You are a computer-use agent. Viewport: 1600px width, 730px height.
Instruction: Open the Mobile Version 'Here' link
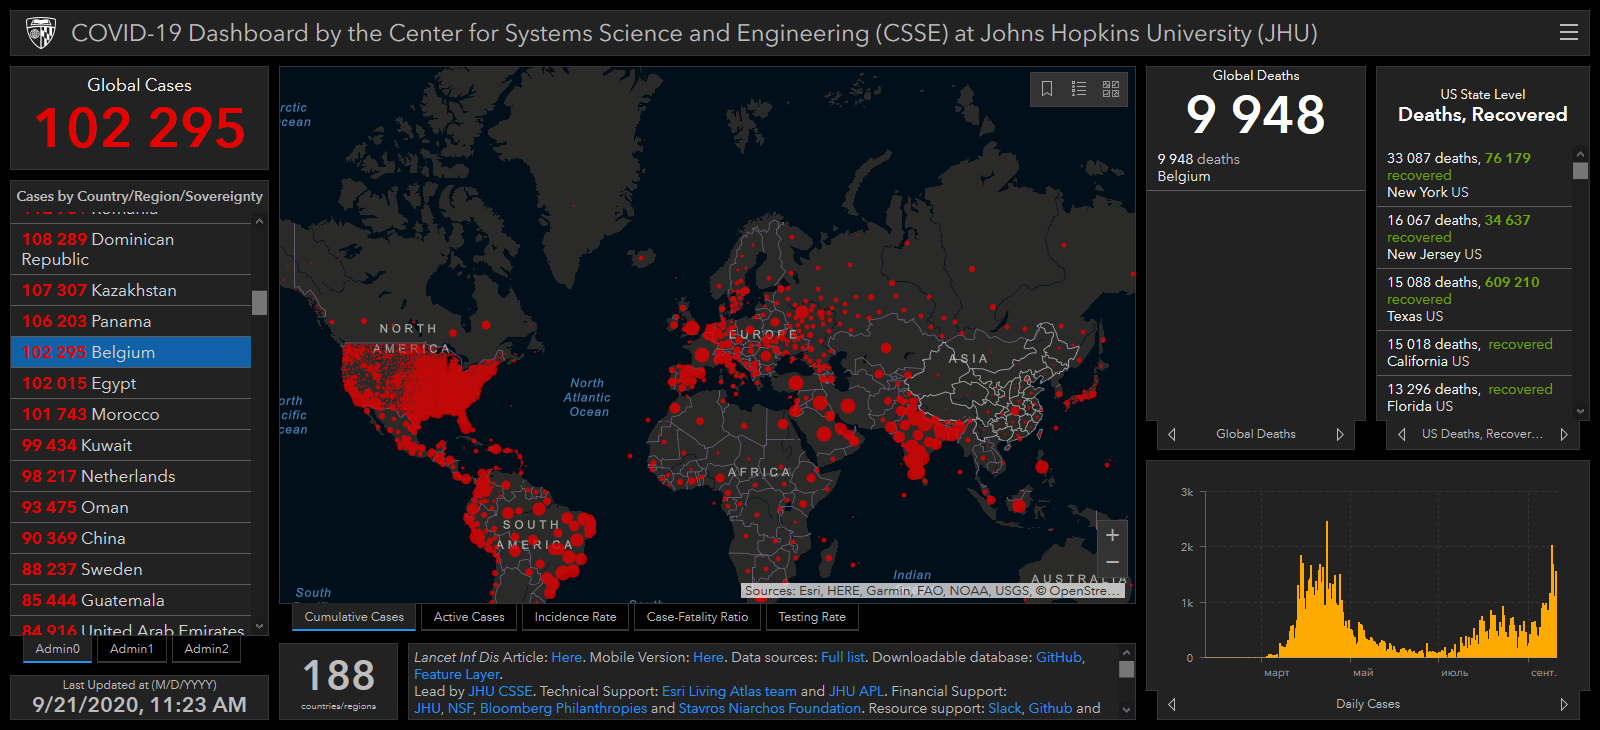click(x=708, y=657)
